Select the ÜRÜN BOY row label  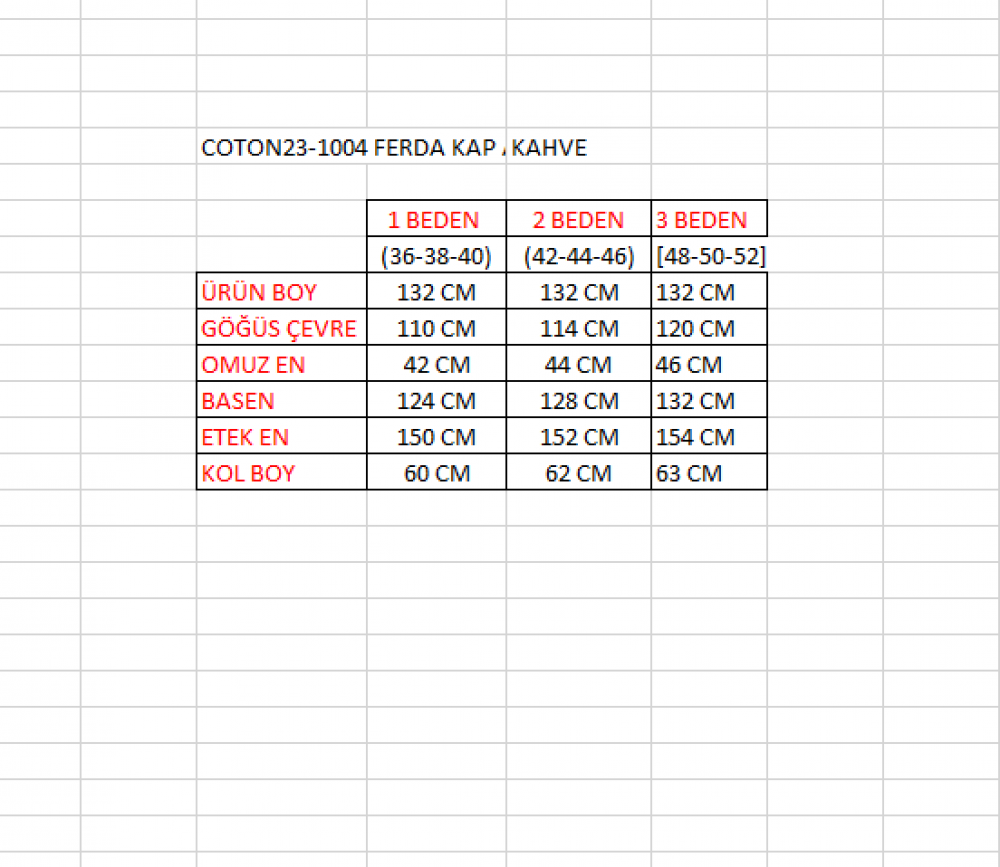(x=282, y=292)
